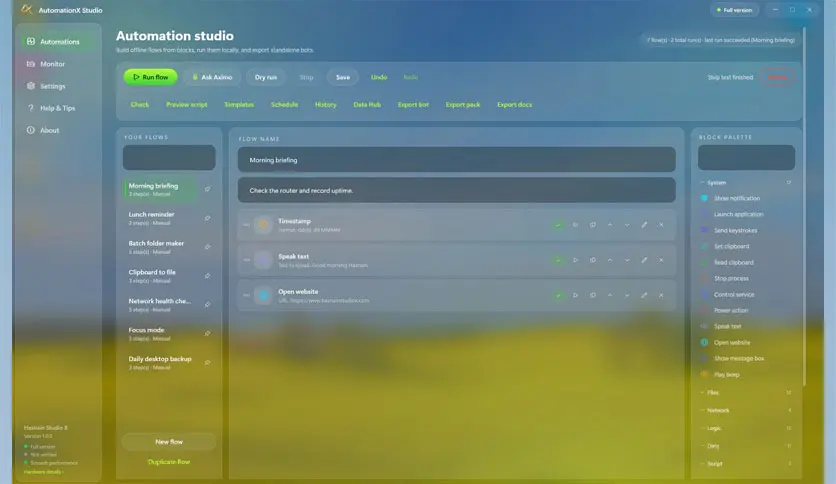Click the Export docs link
This screenshot has width=836, height=484.
[x=515, y=104]
